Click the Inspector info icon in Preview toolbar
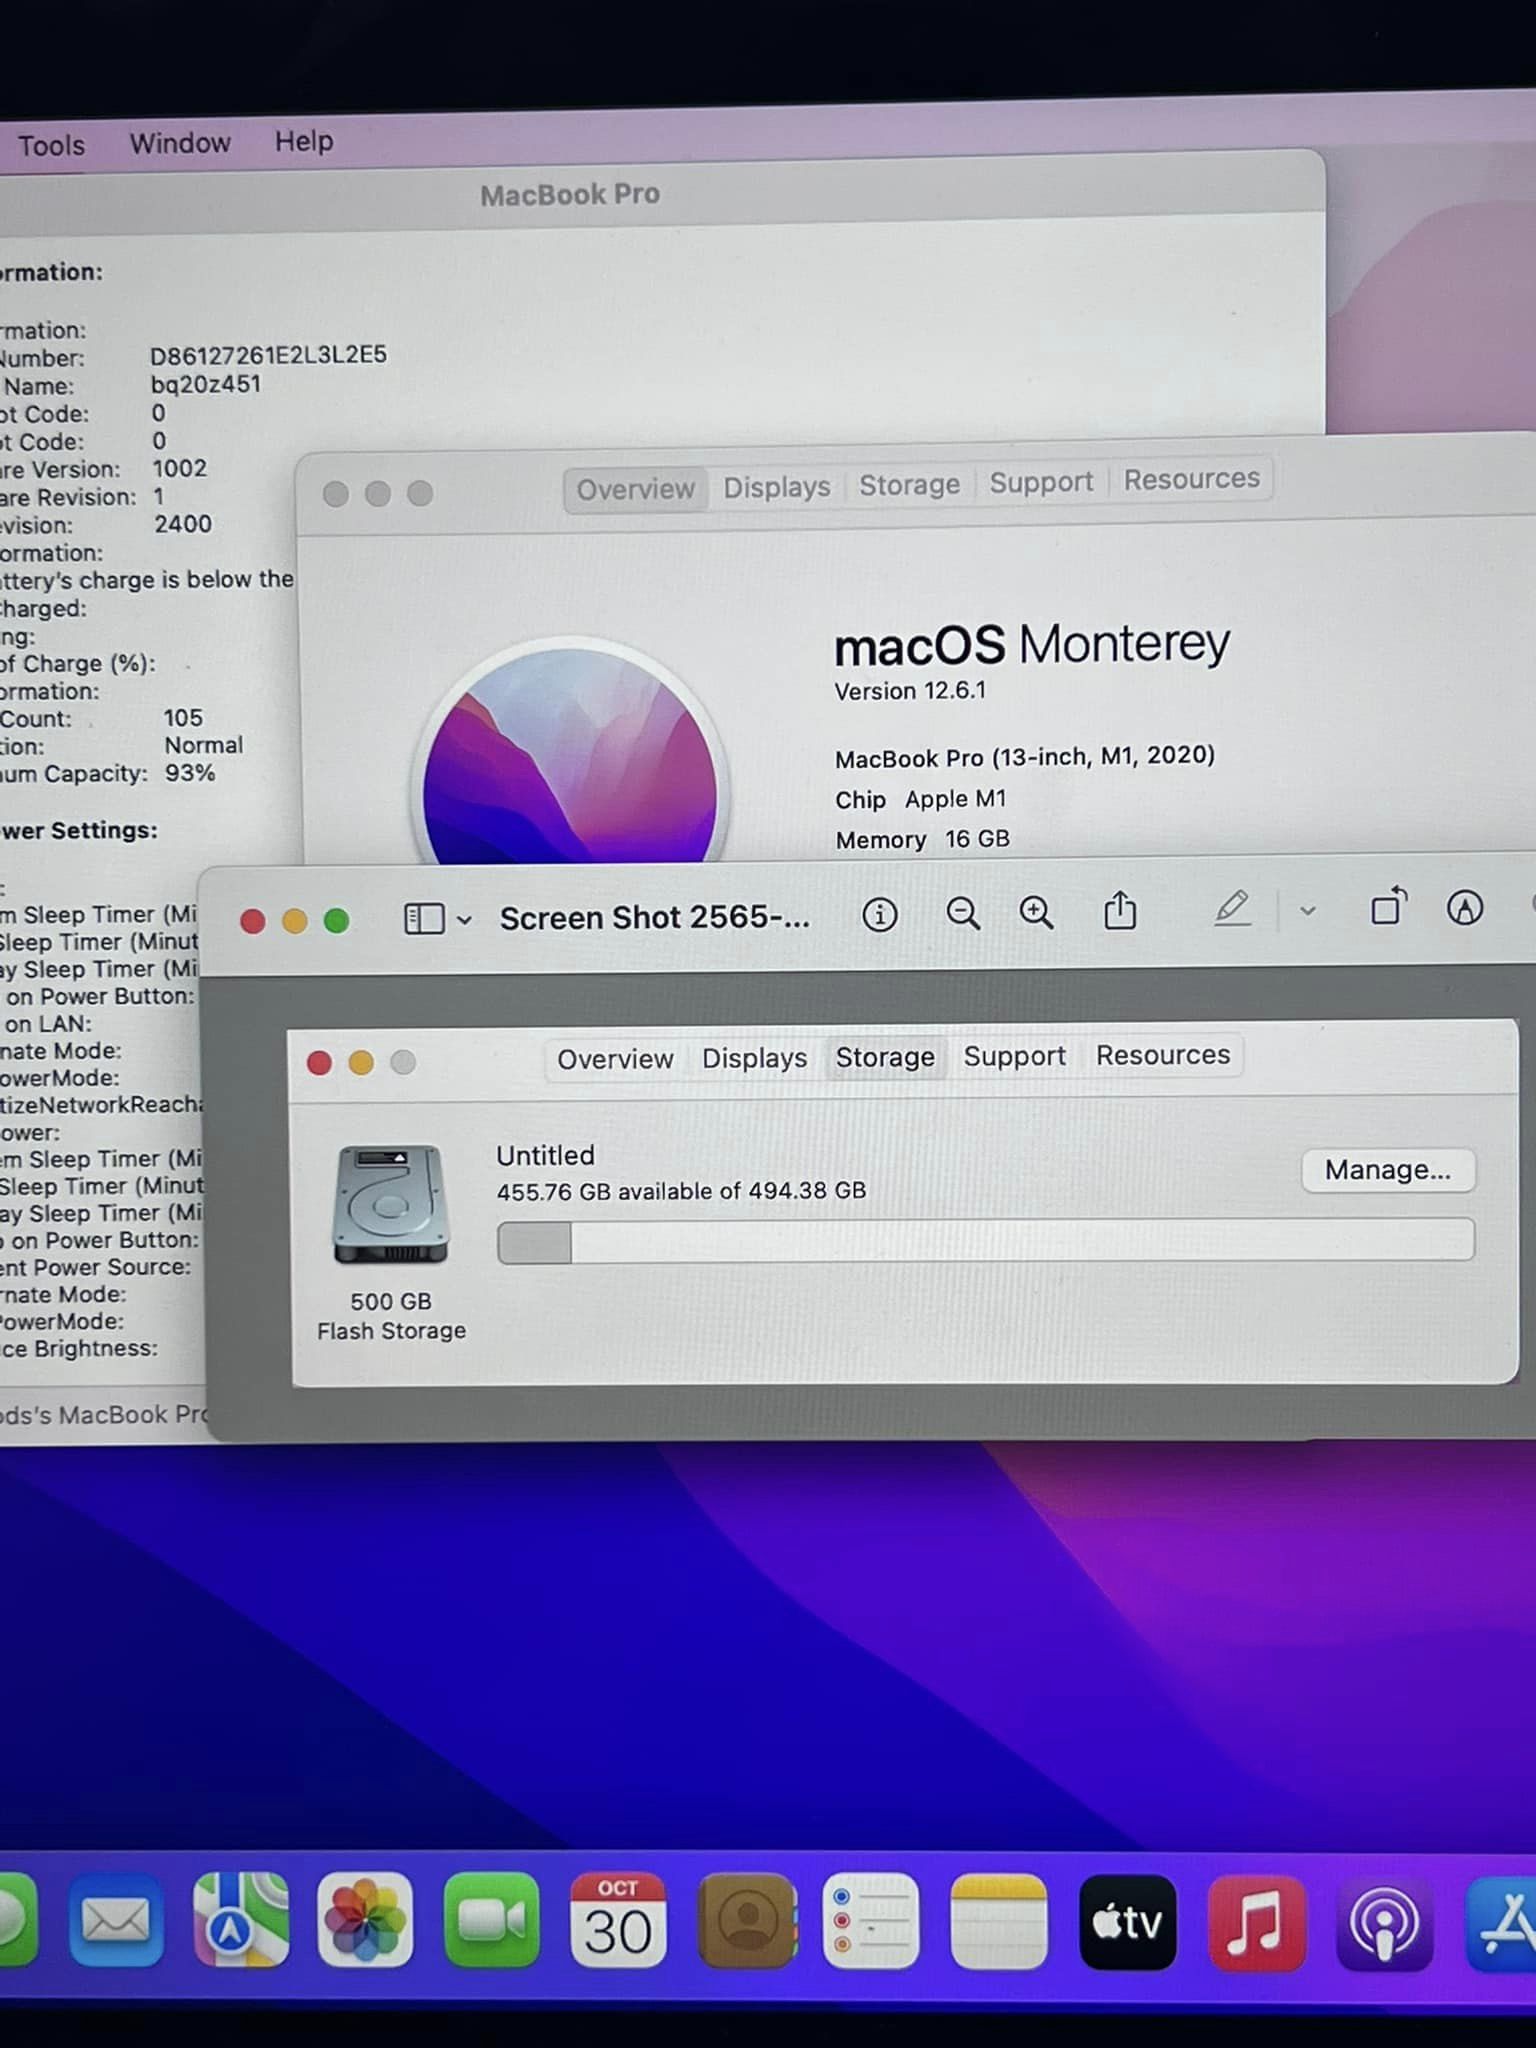The image size is (1536, 2048). (879, 914)
